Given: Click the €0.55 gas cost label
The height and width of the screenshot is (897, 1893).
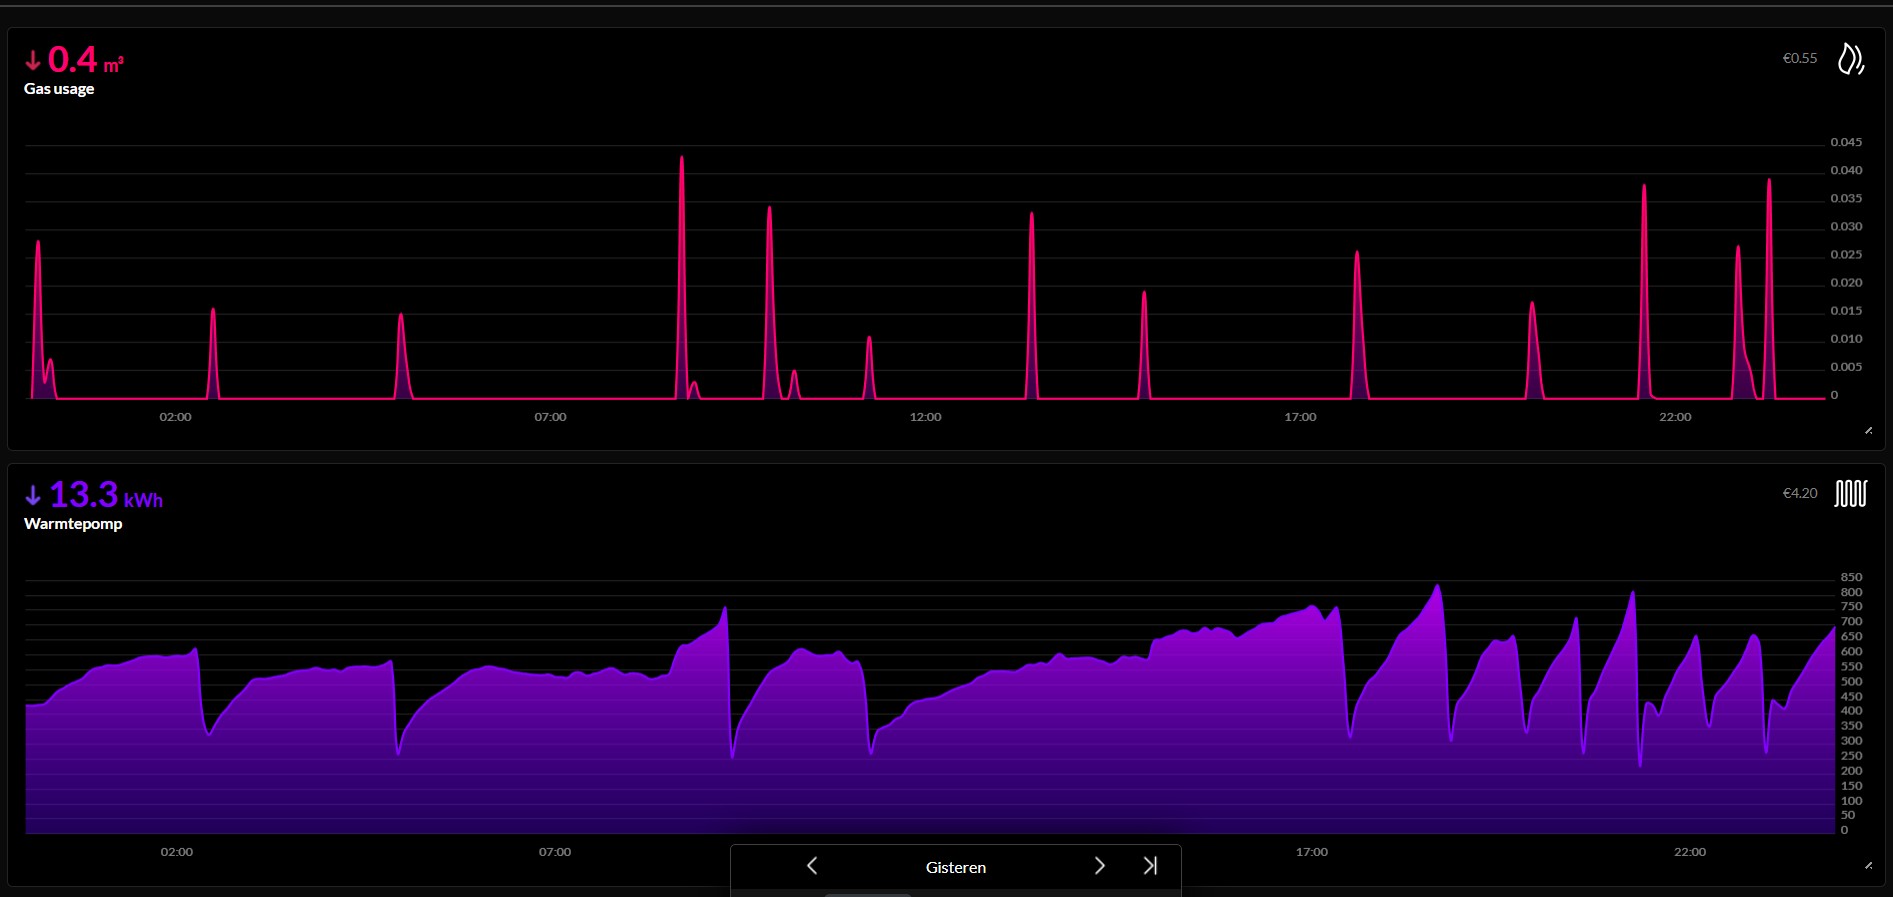Looking at the screenshot, I should [x=1799, y=59].
